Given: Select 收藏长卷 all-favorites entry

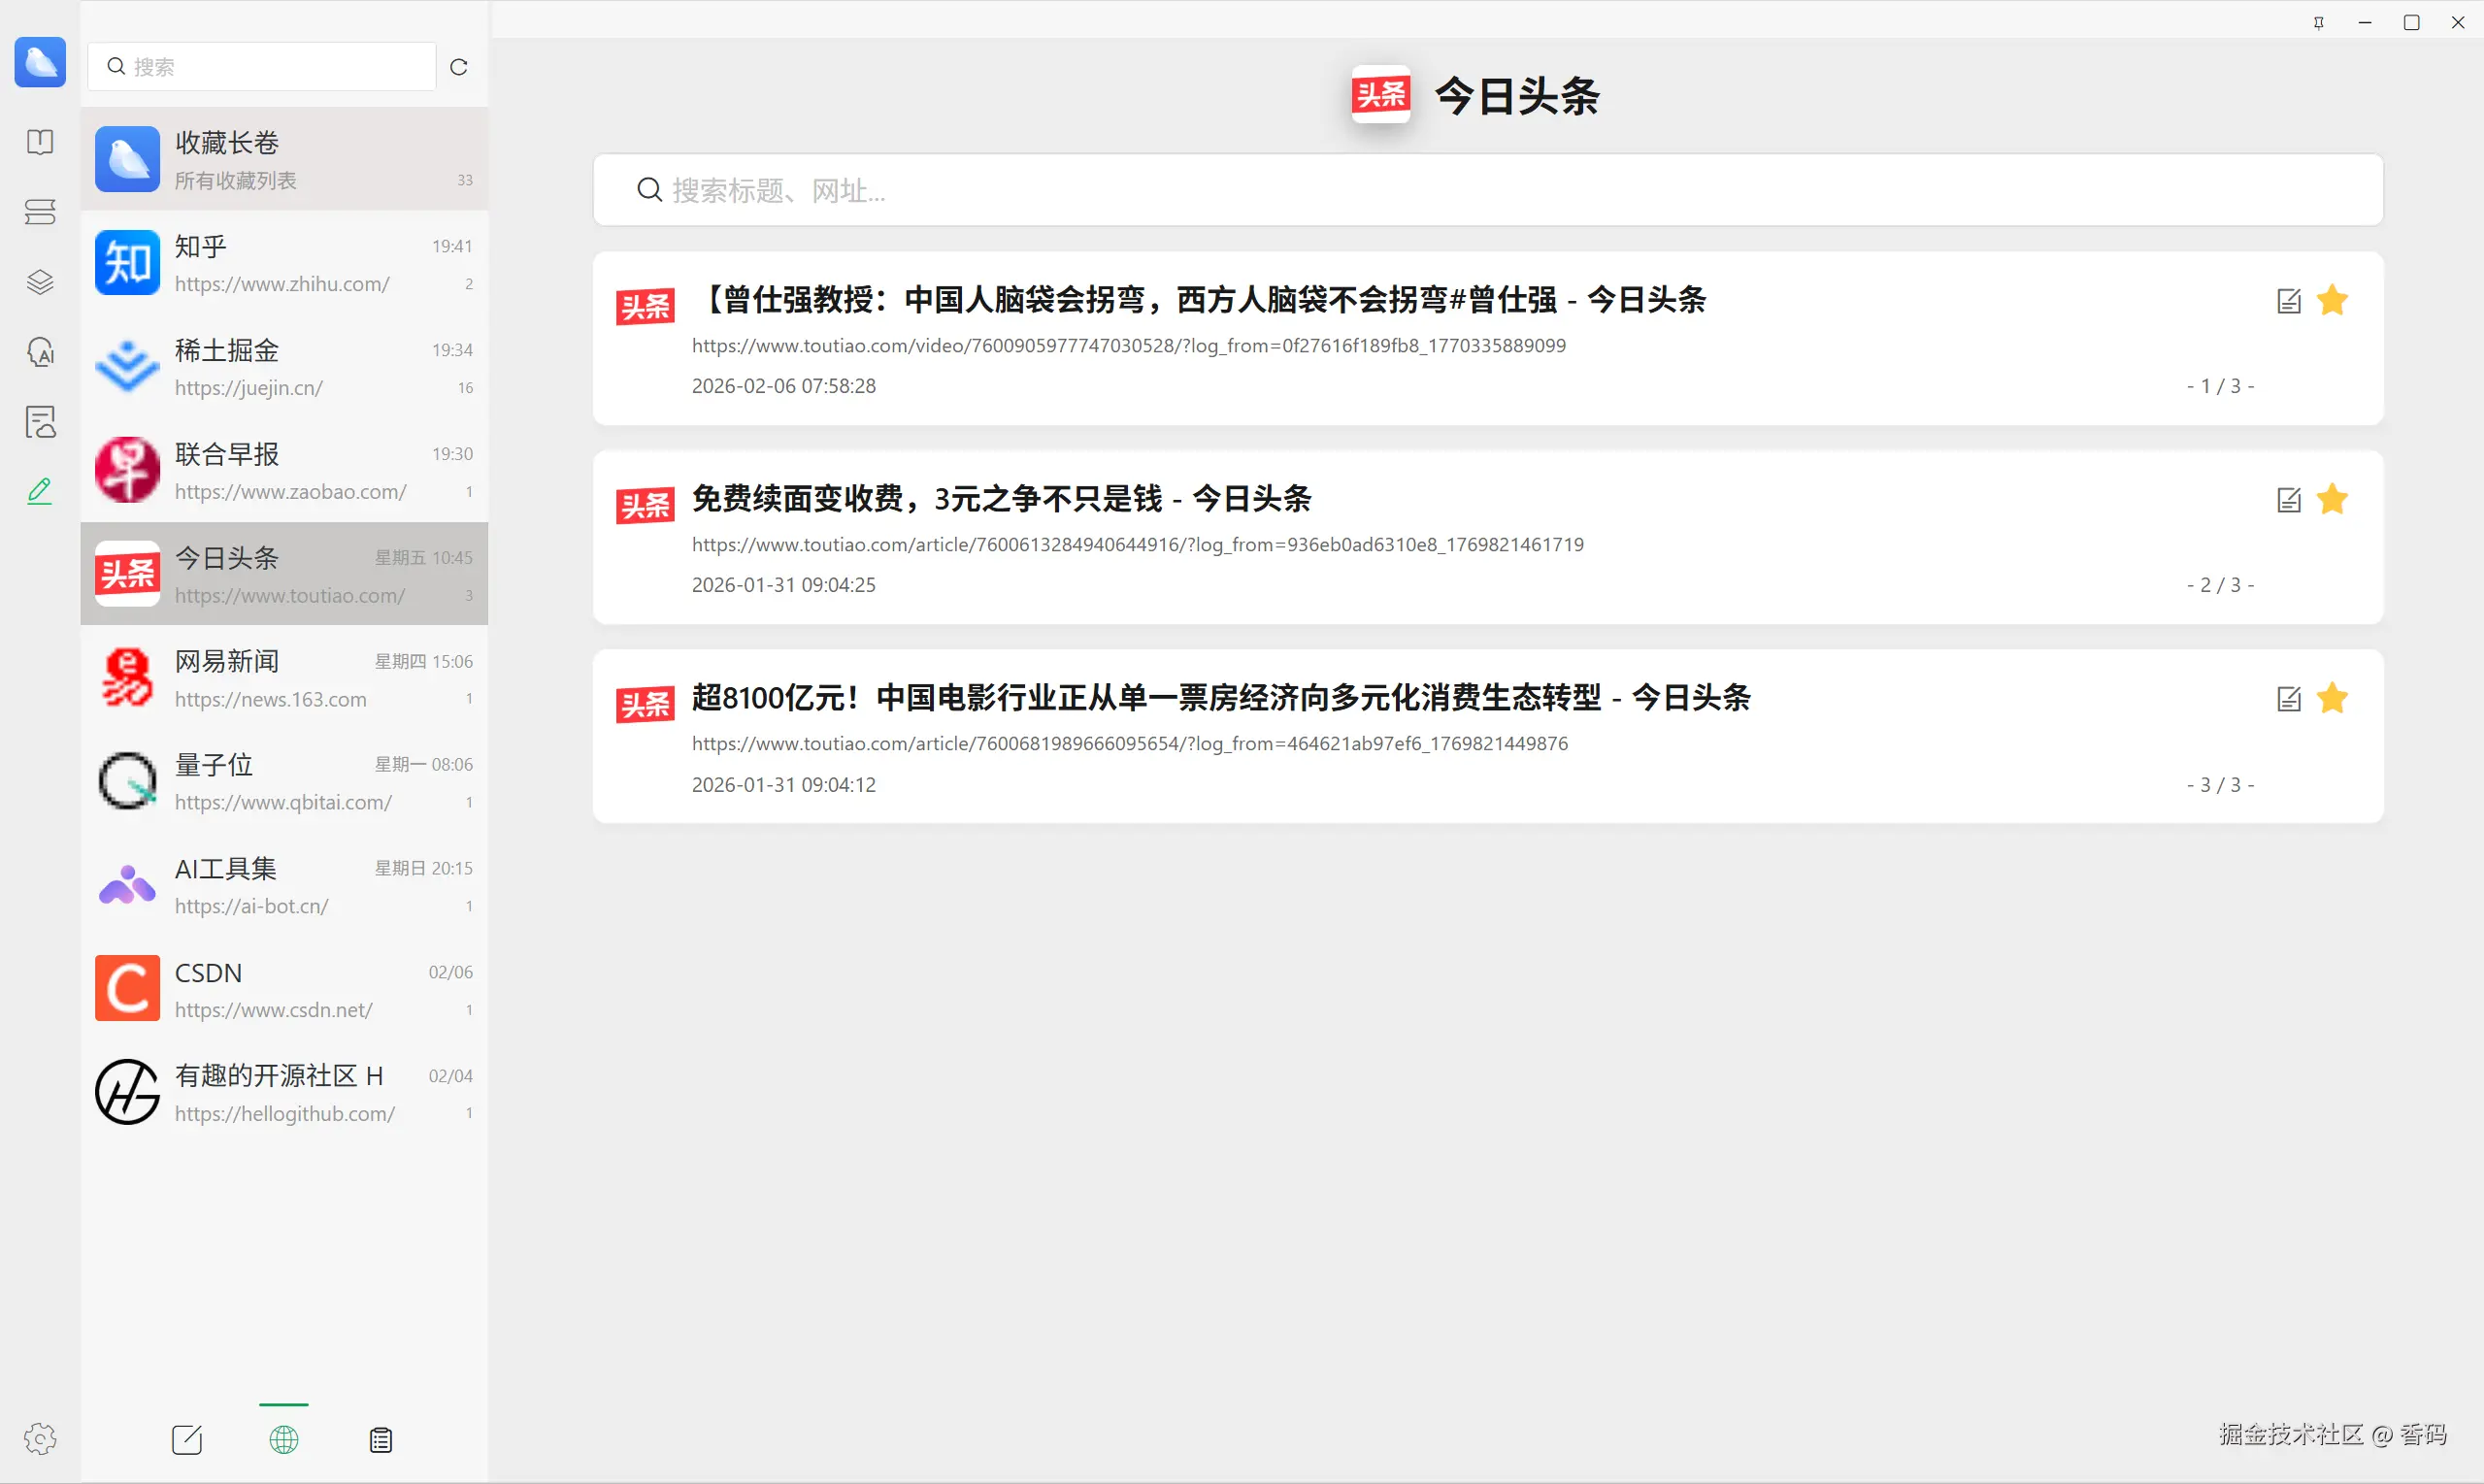Looking at the screenshot, I should point(284,159).
